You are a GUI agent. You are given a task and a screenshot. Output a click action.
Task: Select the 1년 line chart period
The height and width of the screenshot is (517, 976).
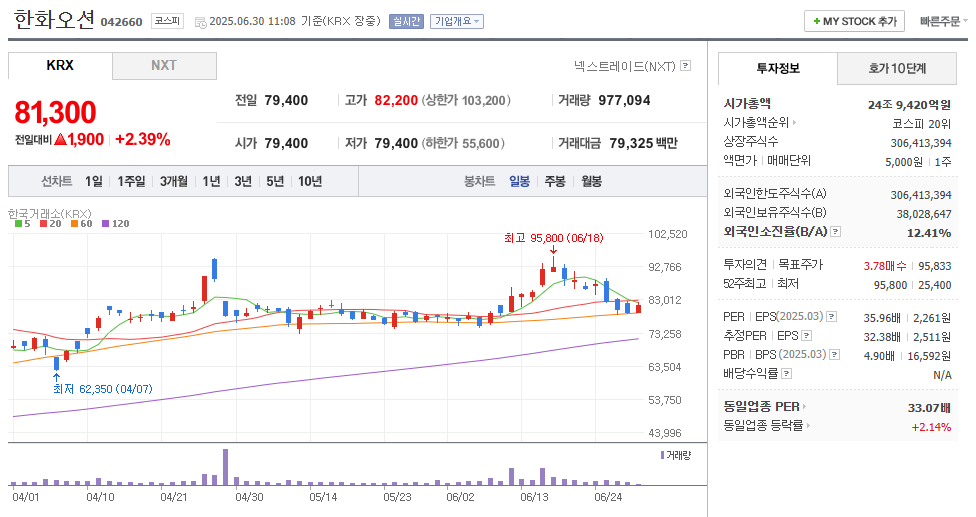[x=212, y=181]
